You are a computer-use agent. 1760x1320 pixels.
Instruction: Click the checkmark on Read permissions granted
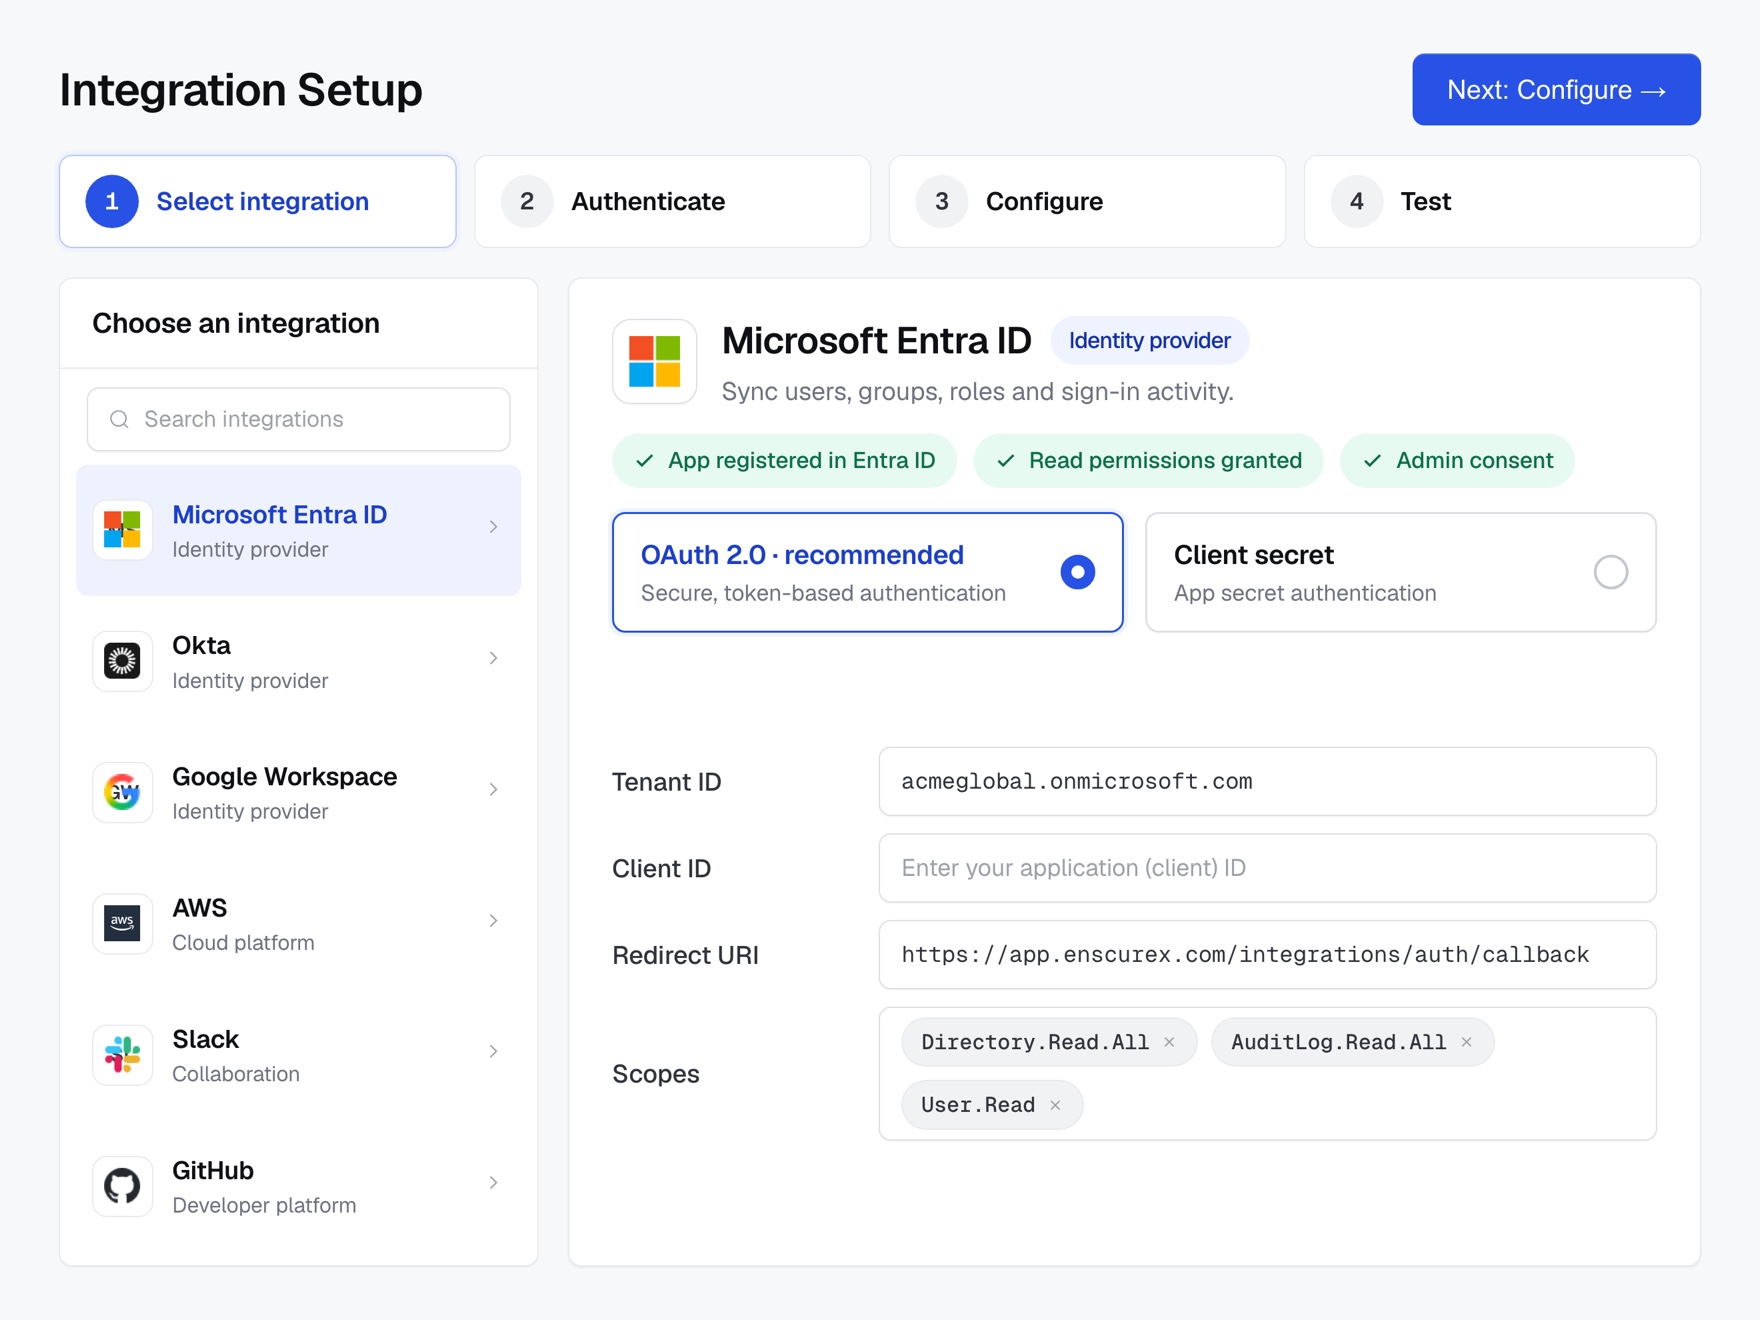coord(1006,460)
